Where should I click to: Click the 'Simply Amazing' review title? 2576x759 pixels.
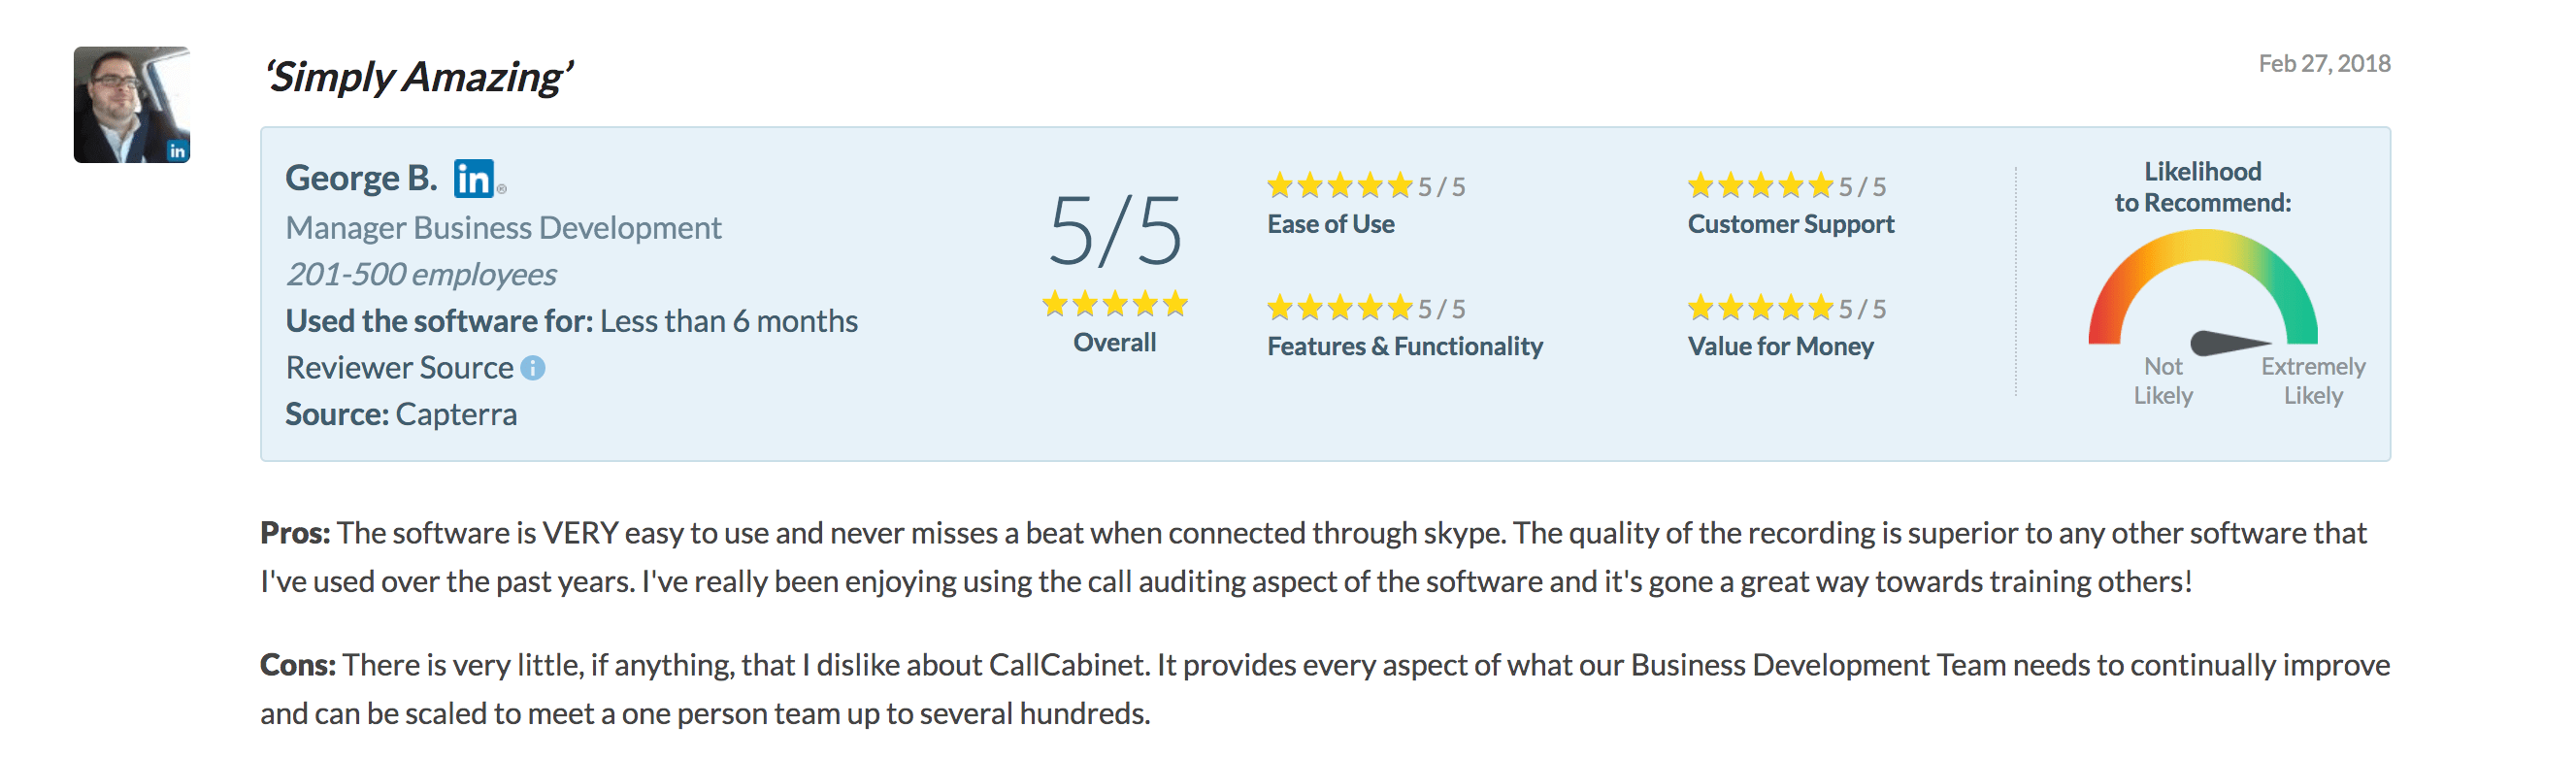click(418, 77)
